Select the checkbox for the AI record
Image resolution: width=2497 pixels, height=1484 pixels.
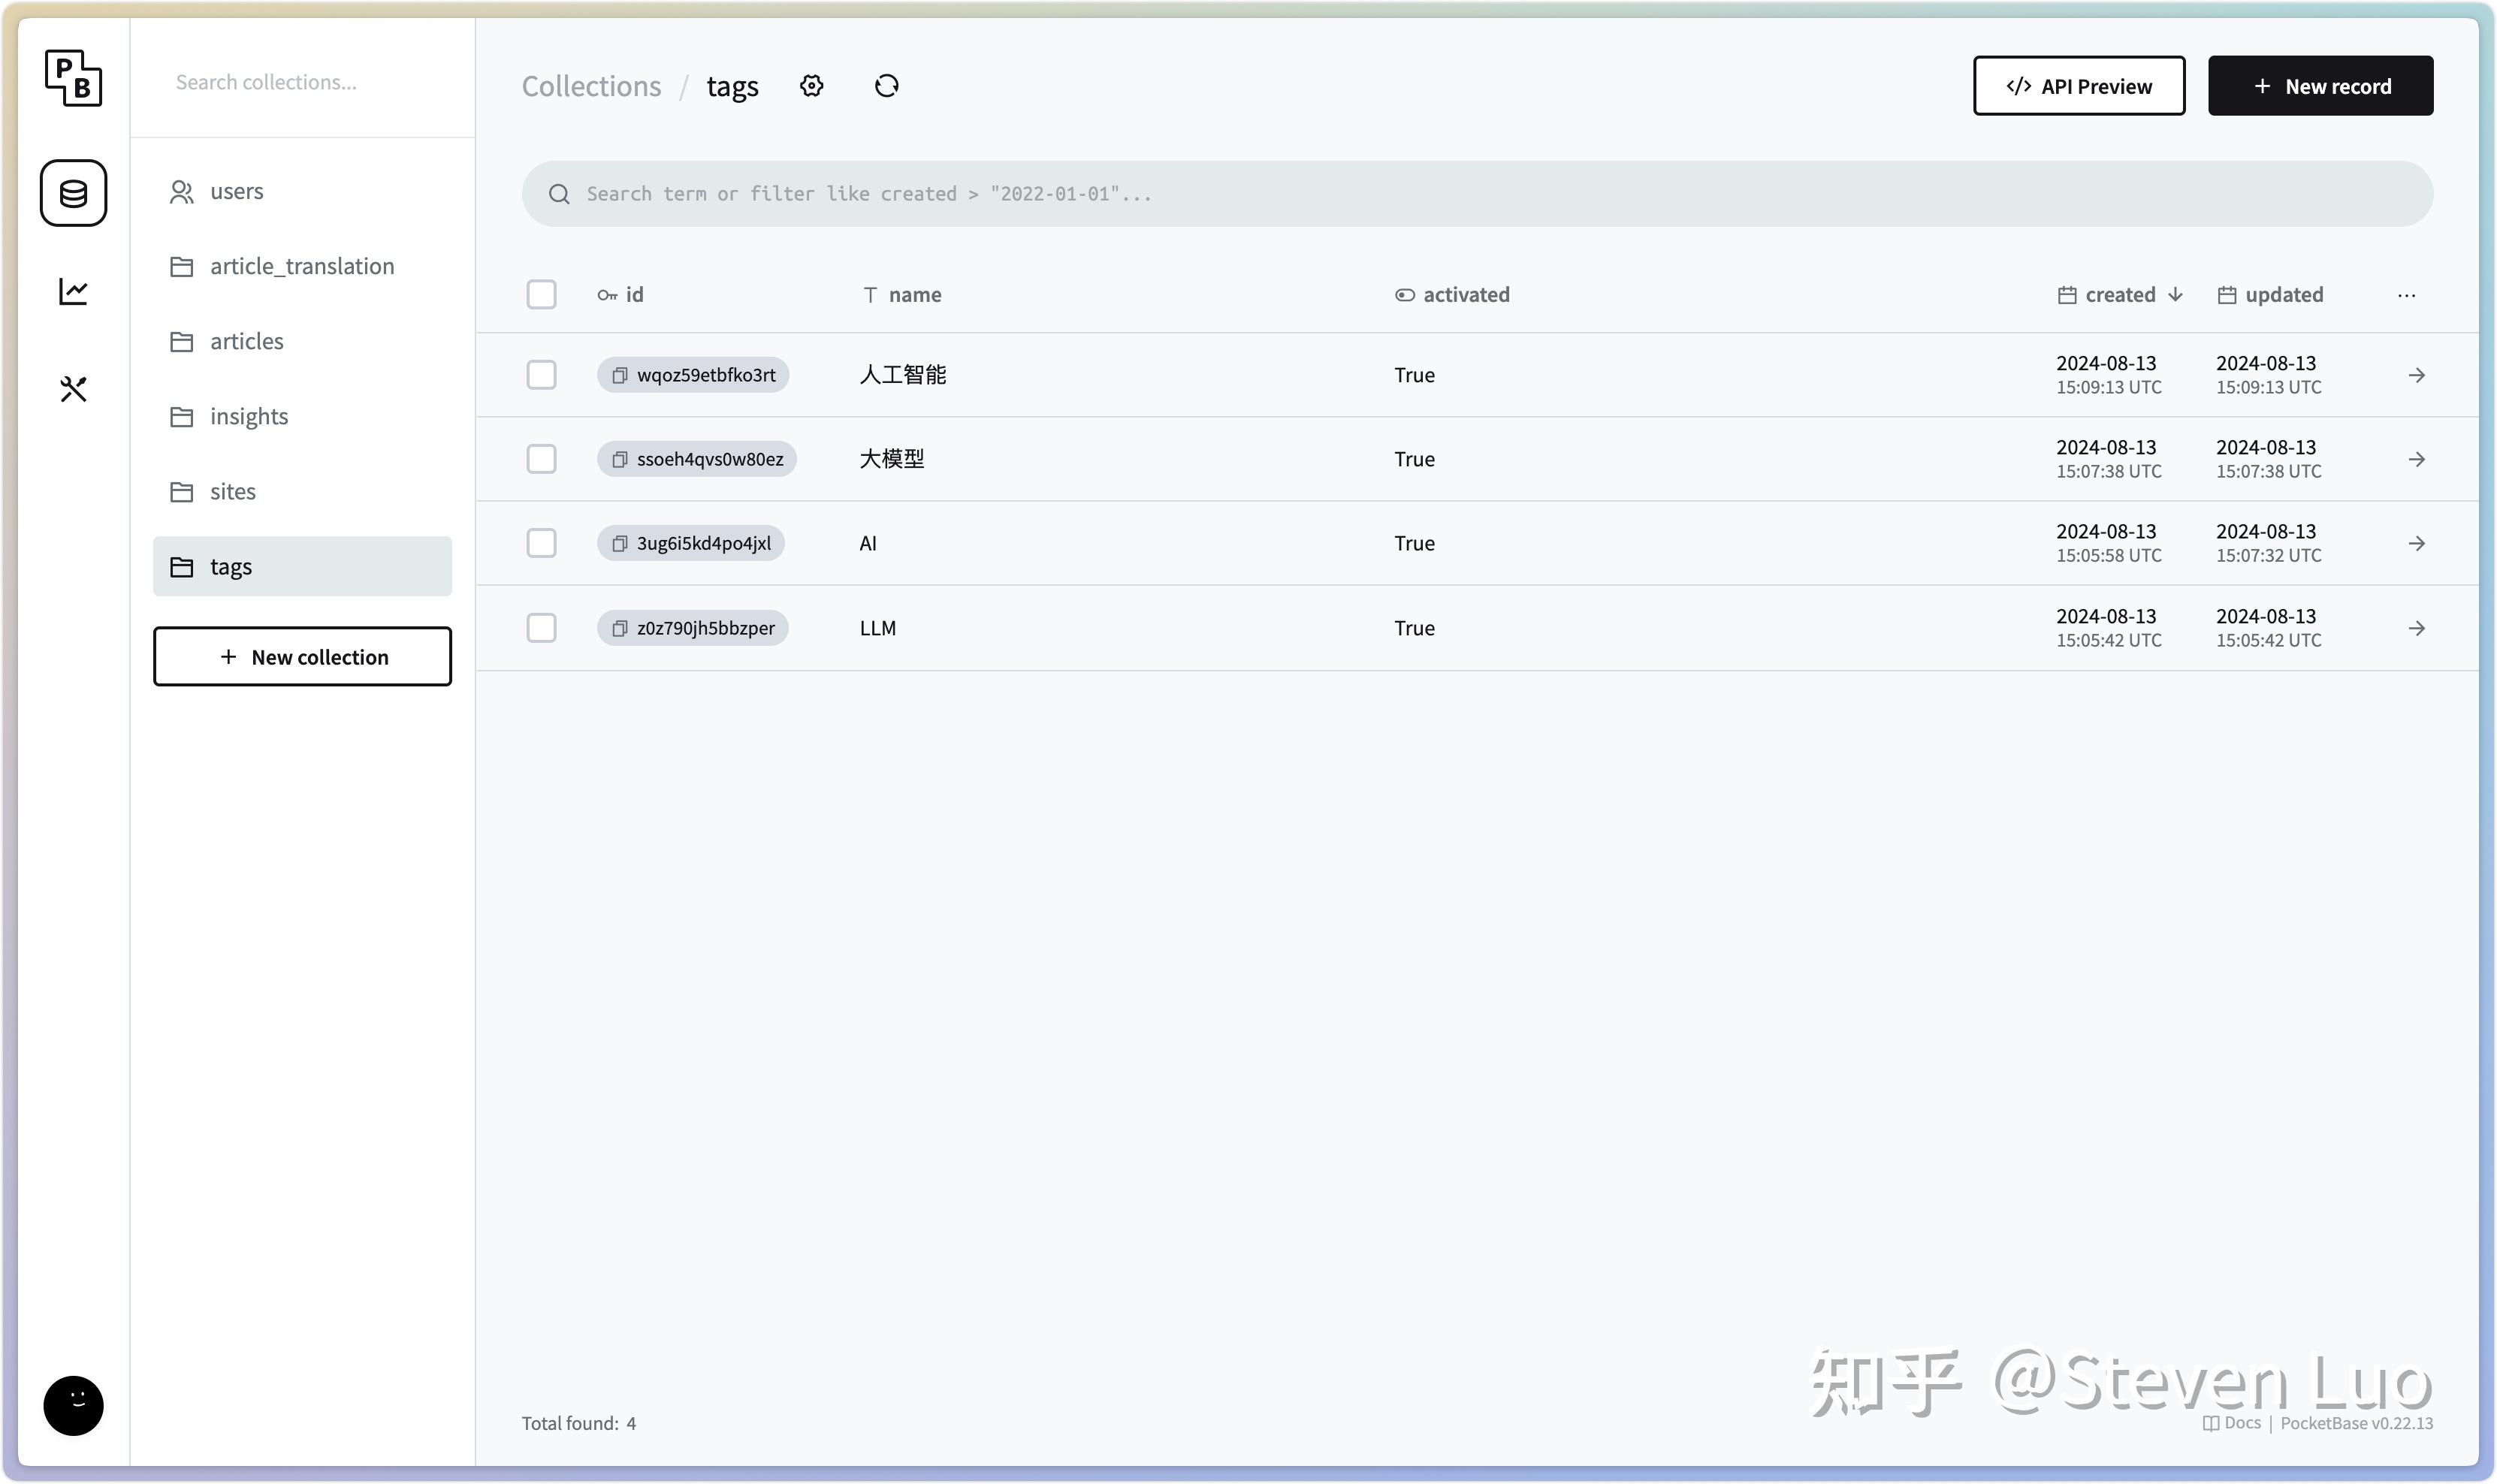coord(541,542)
